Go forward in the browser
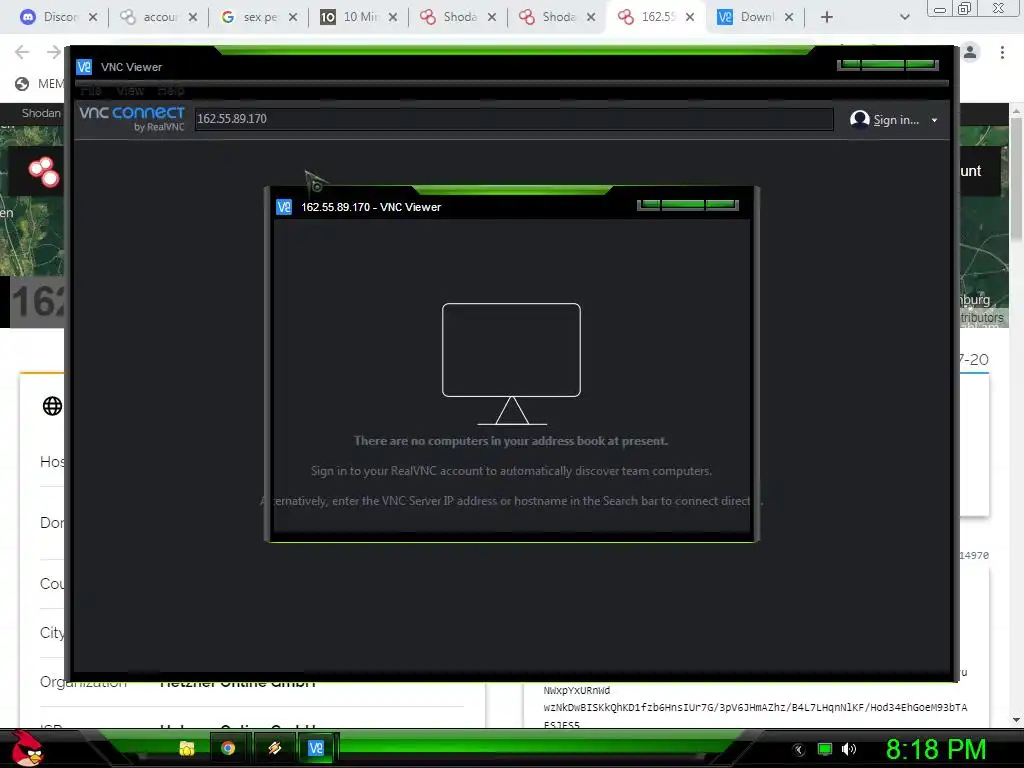The height and width of the screenshot is (768, 1024). coord(54,52)
